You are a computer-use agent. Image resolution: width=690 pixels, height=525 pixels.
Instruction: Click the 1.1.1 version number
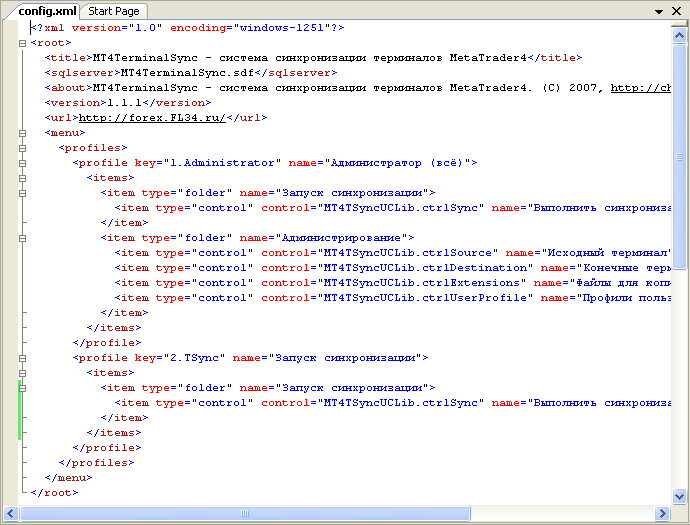click(124, 103)
